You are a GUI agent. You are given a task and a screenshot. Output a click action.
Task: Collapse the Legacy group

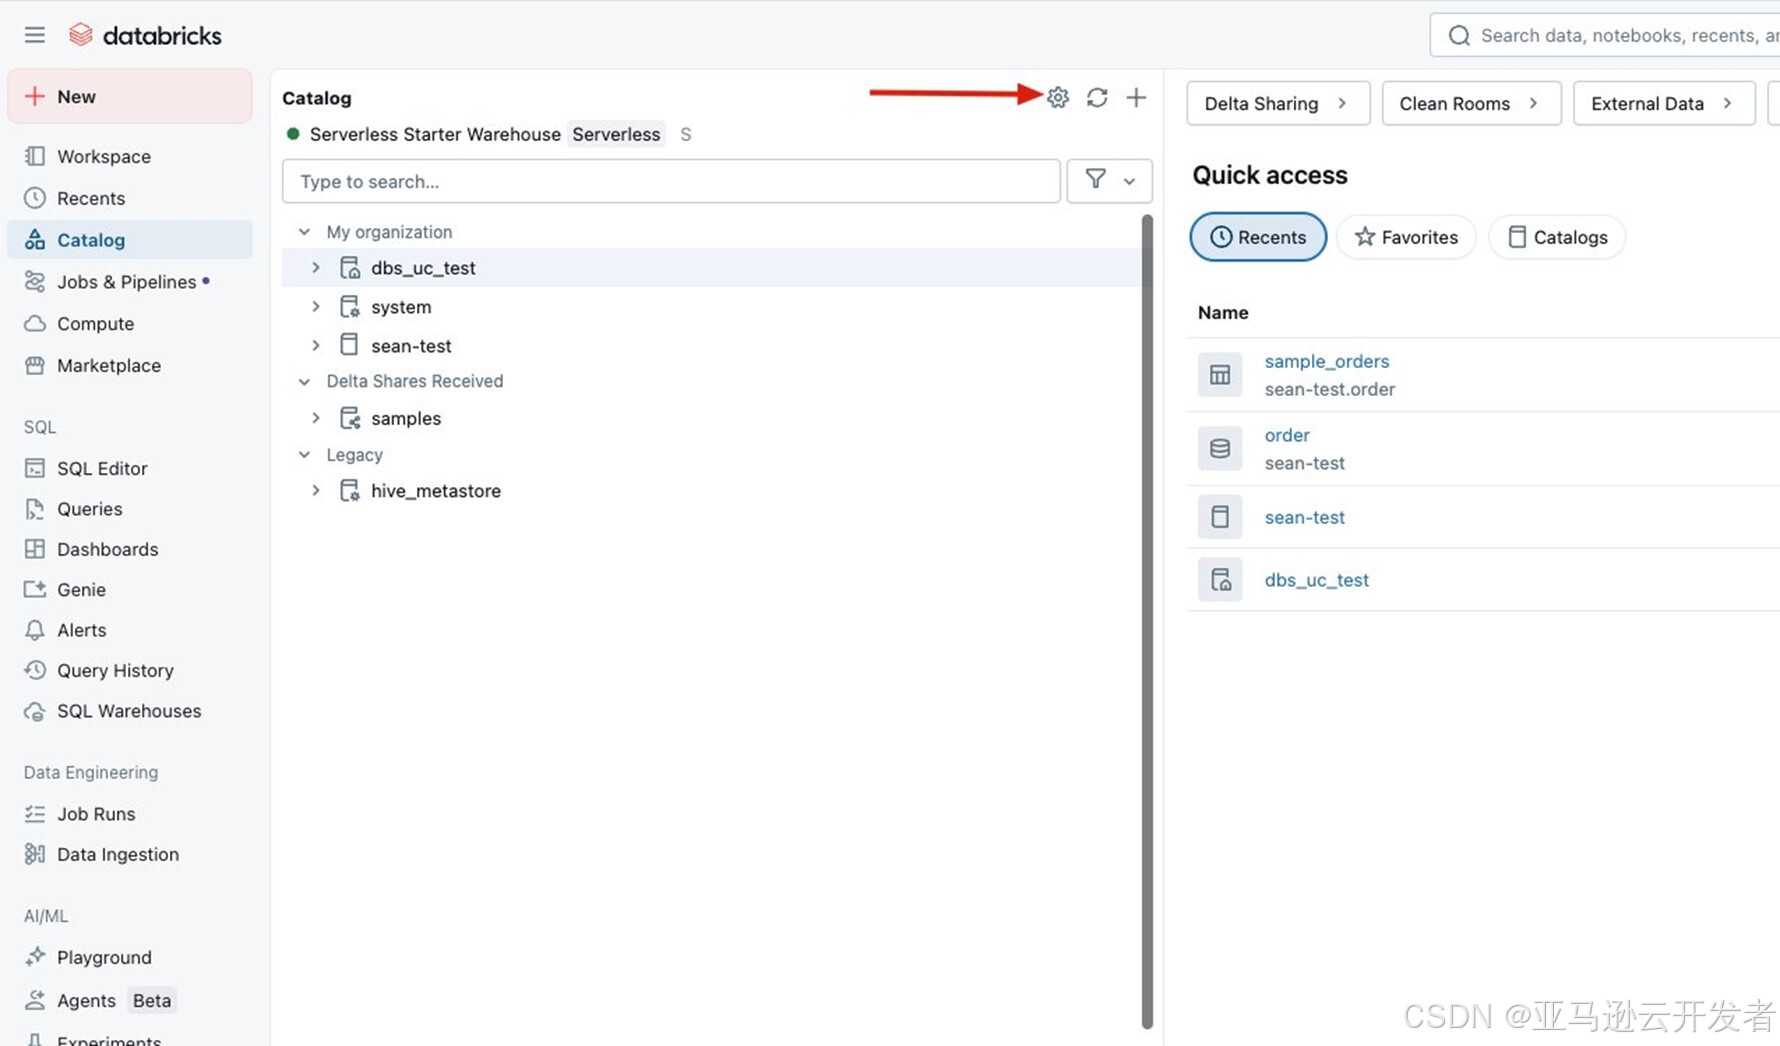coord(304,455)
